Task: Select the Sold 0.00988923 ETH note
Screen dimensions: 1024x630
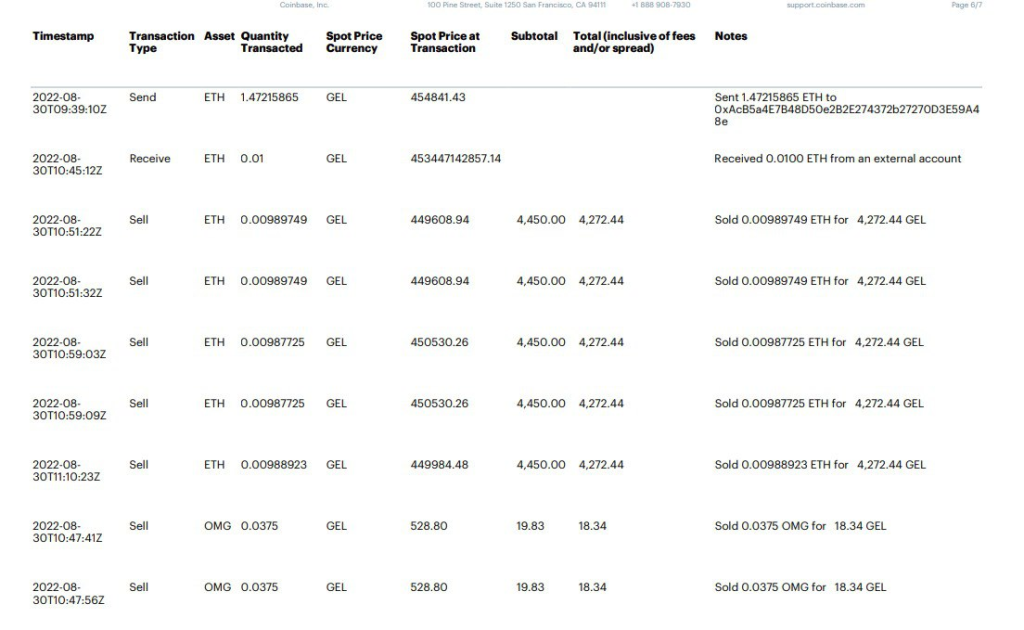Action: pyautogui.click(x=820, y=465)
